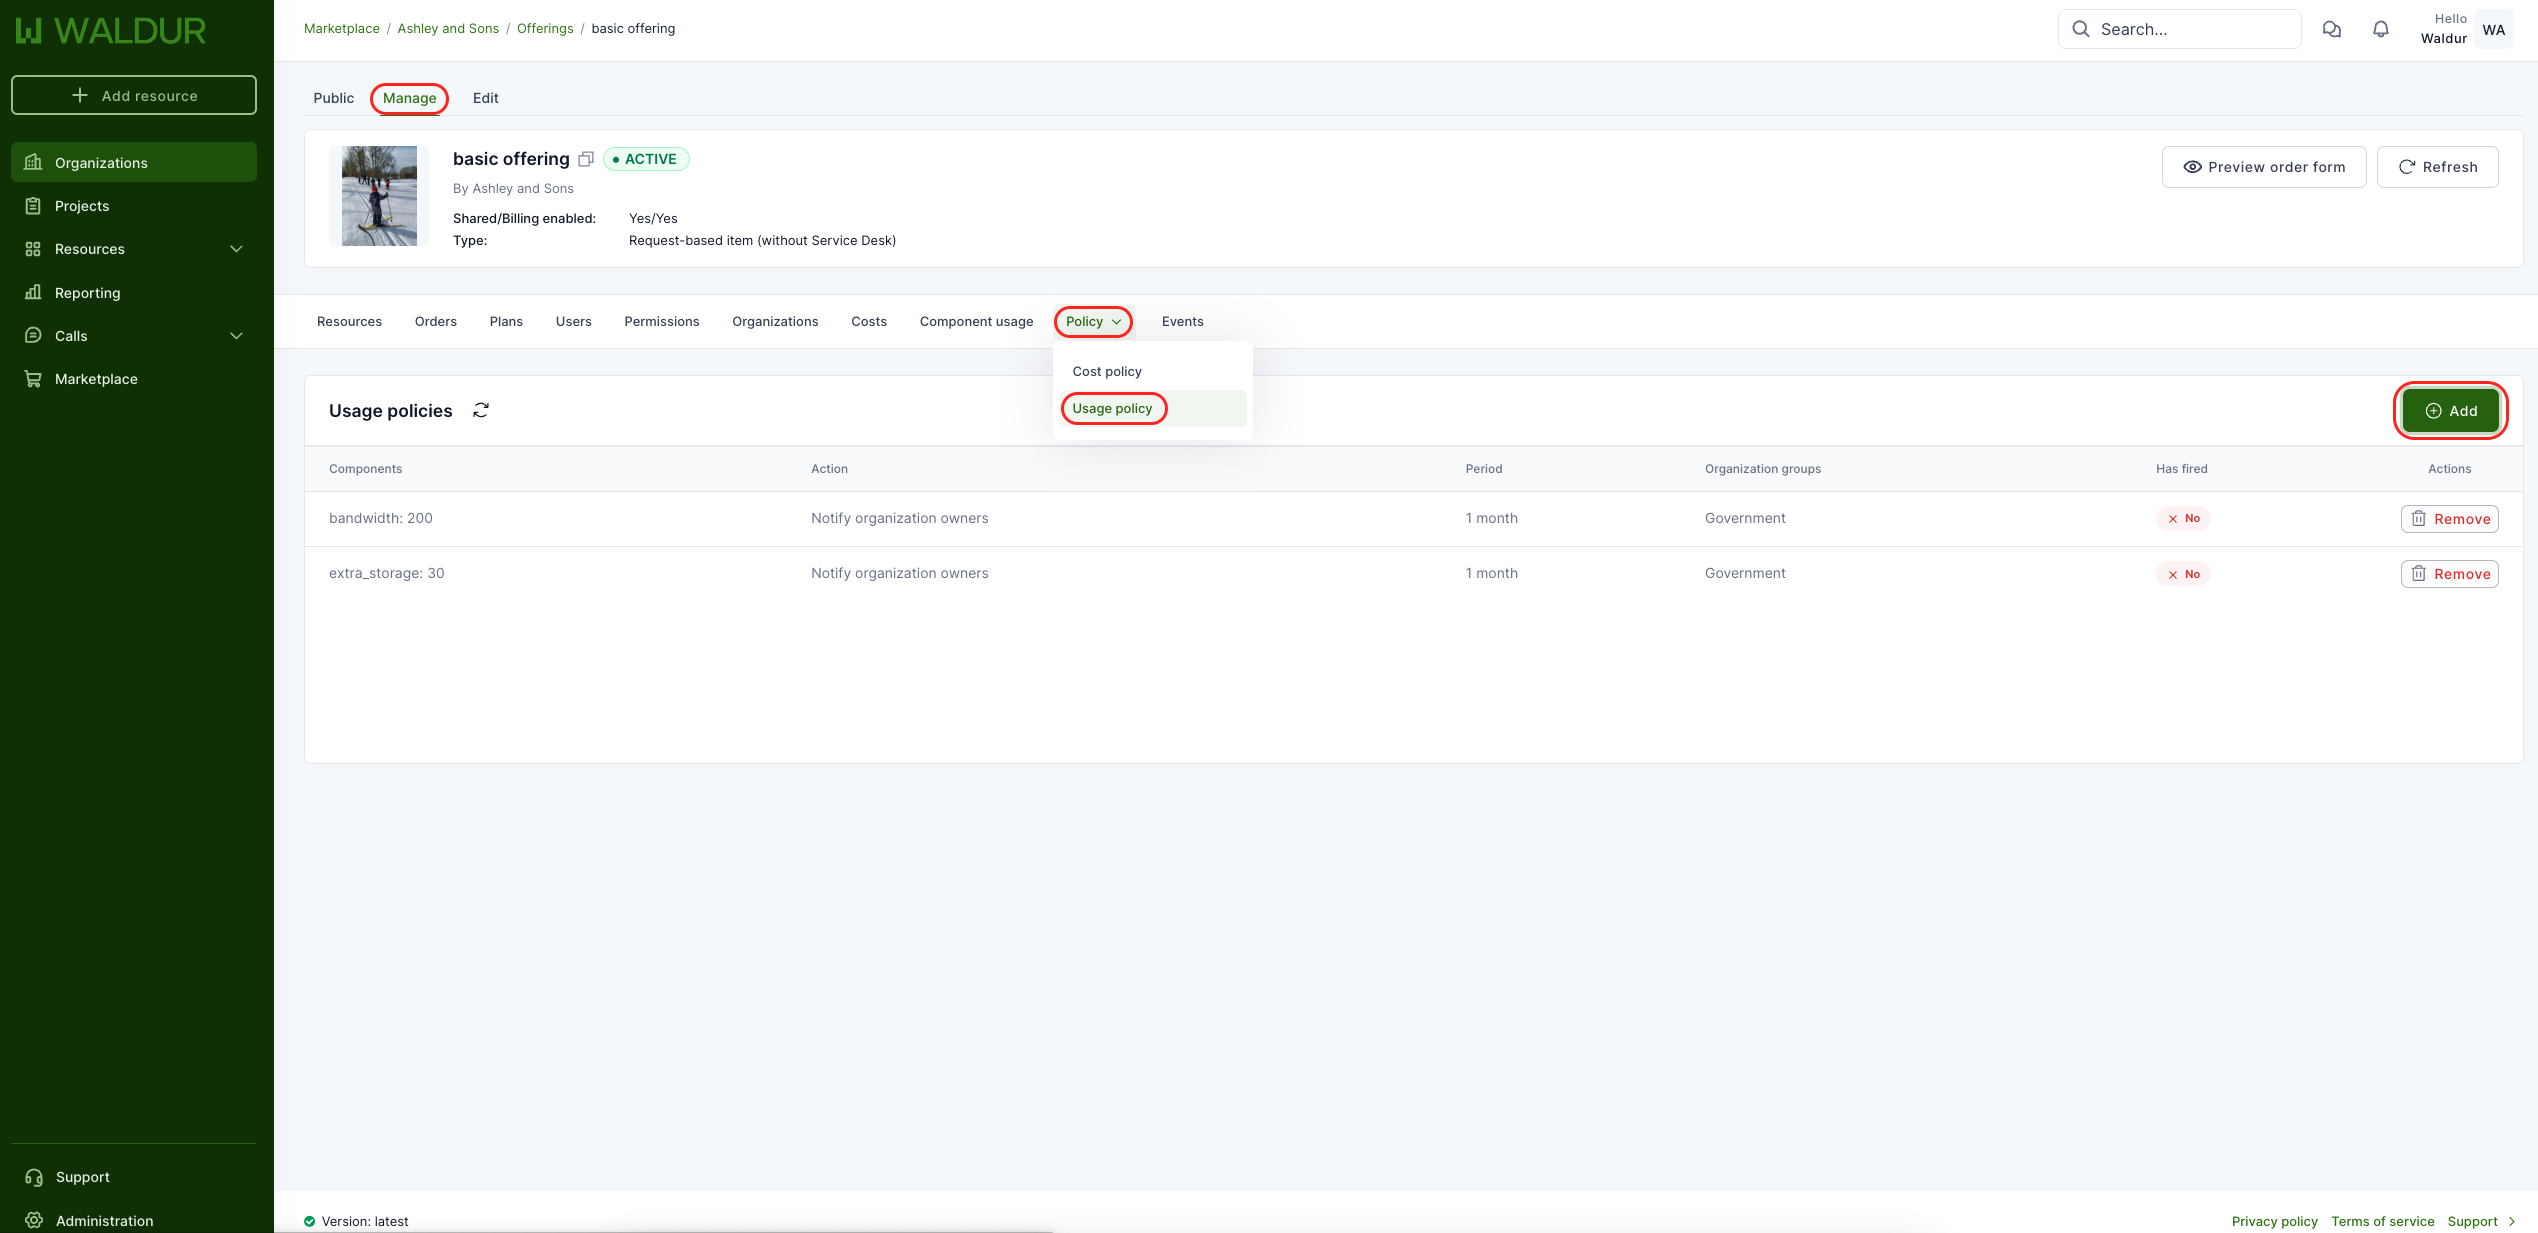The height and width of the screenshot is (1233, 2538).
Task: Click the Add usage policy button
Action: [x=2450, y=411]
